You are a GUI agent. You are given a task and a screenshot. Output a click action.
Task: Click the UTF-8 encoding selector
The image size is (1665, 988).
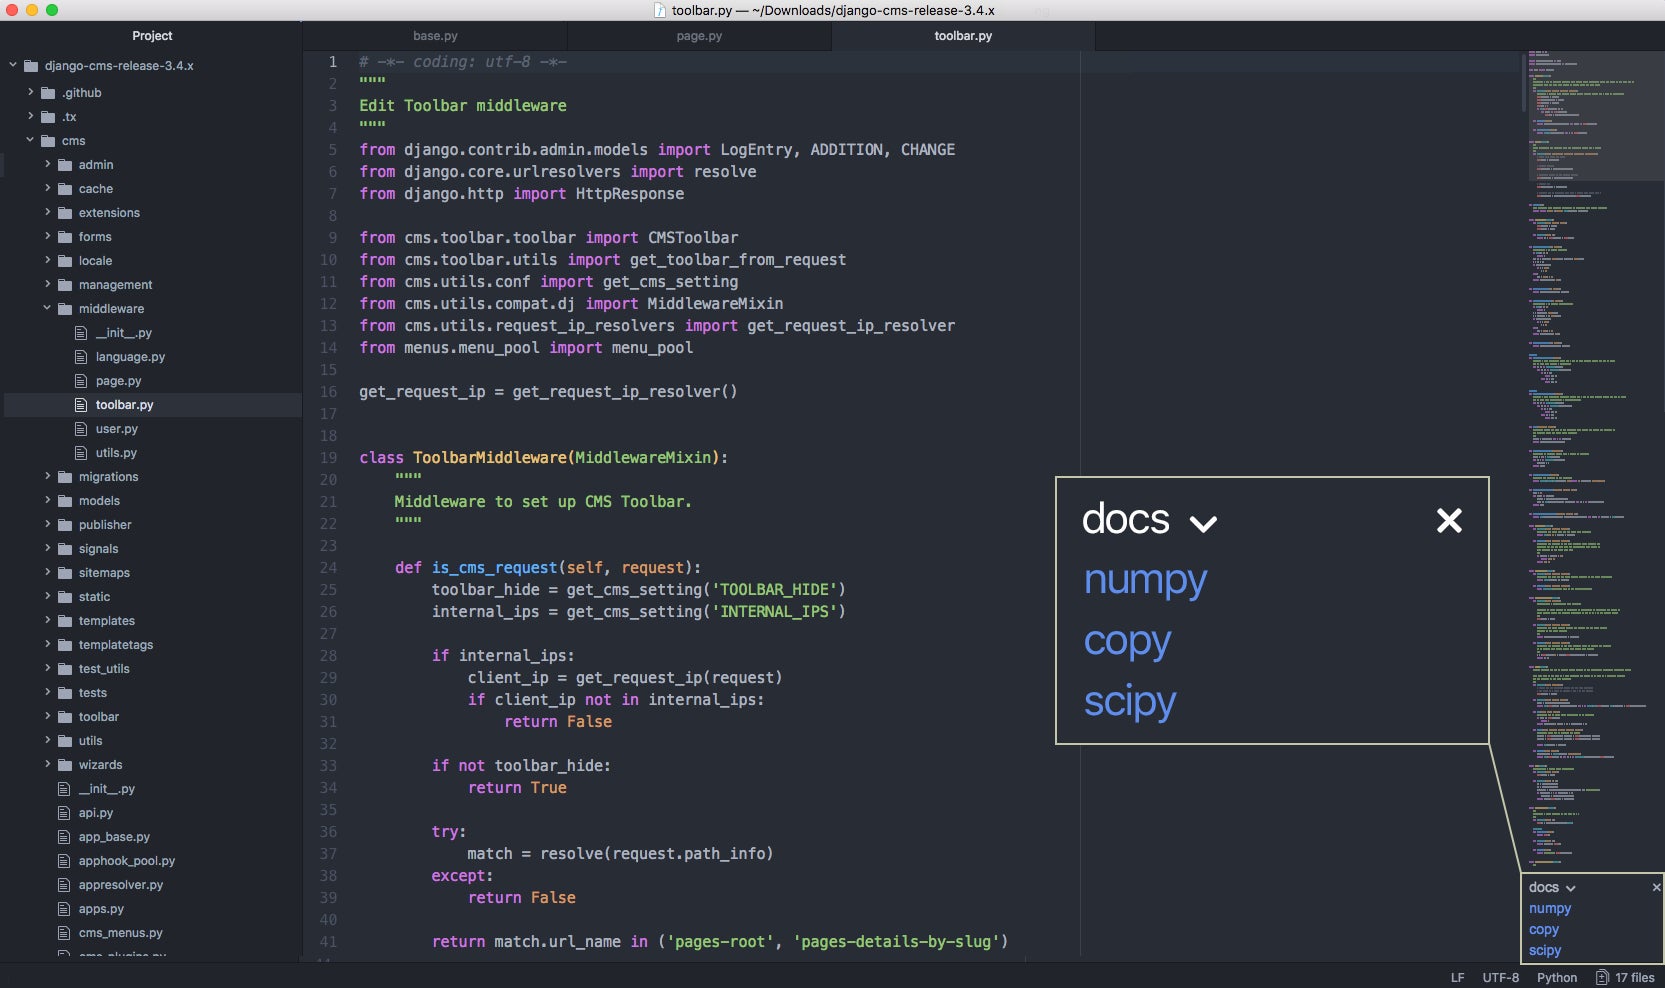pyautogui.click(x=1500, y=977)
